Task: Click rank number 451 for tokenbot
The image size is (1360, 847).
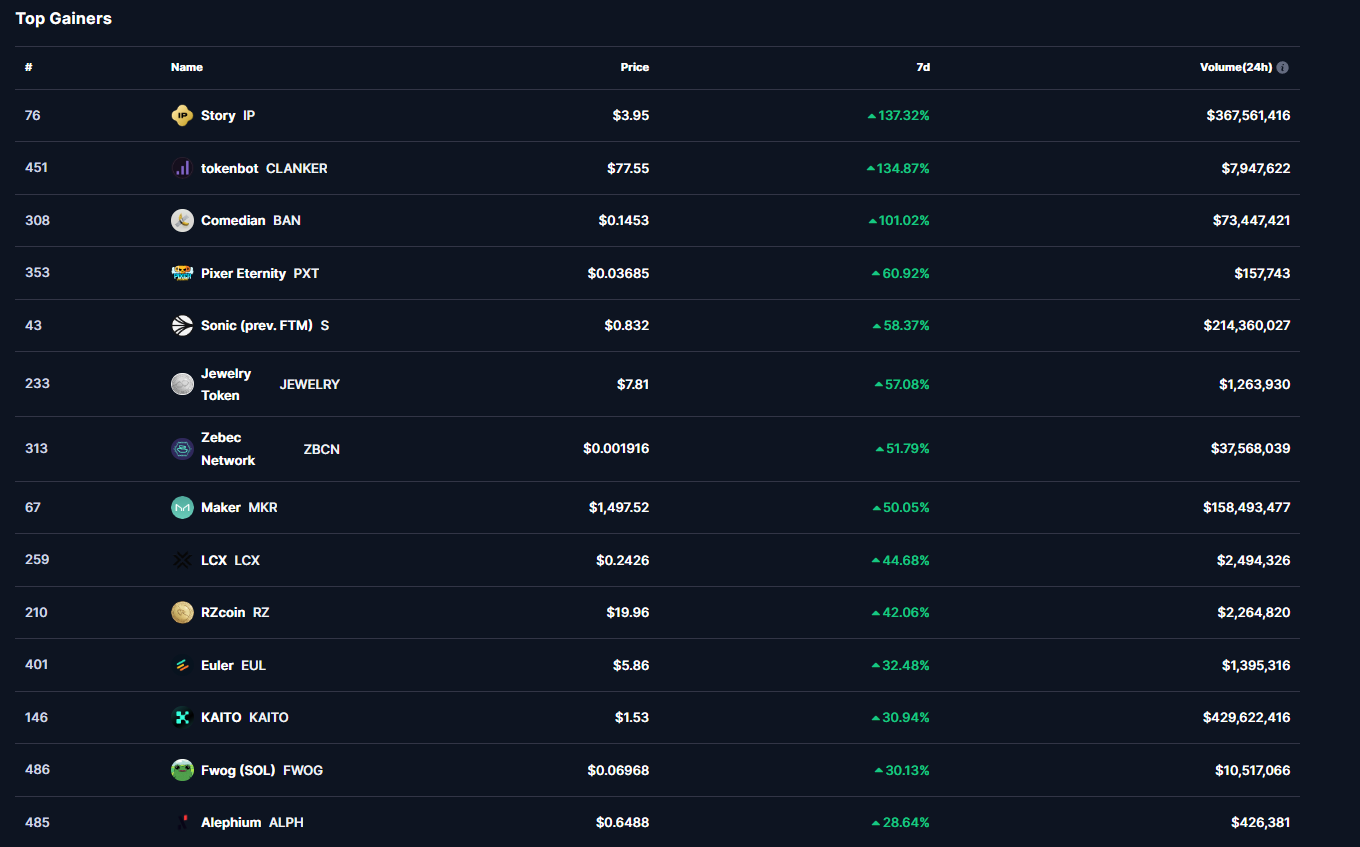Action: pyautogui.click(x=37, y=168)
